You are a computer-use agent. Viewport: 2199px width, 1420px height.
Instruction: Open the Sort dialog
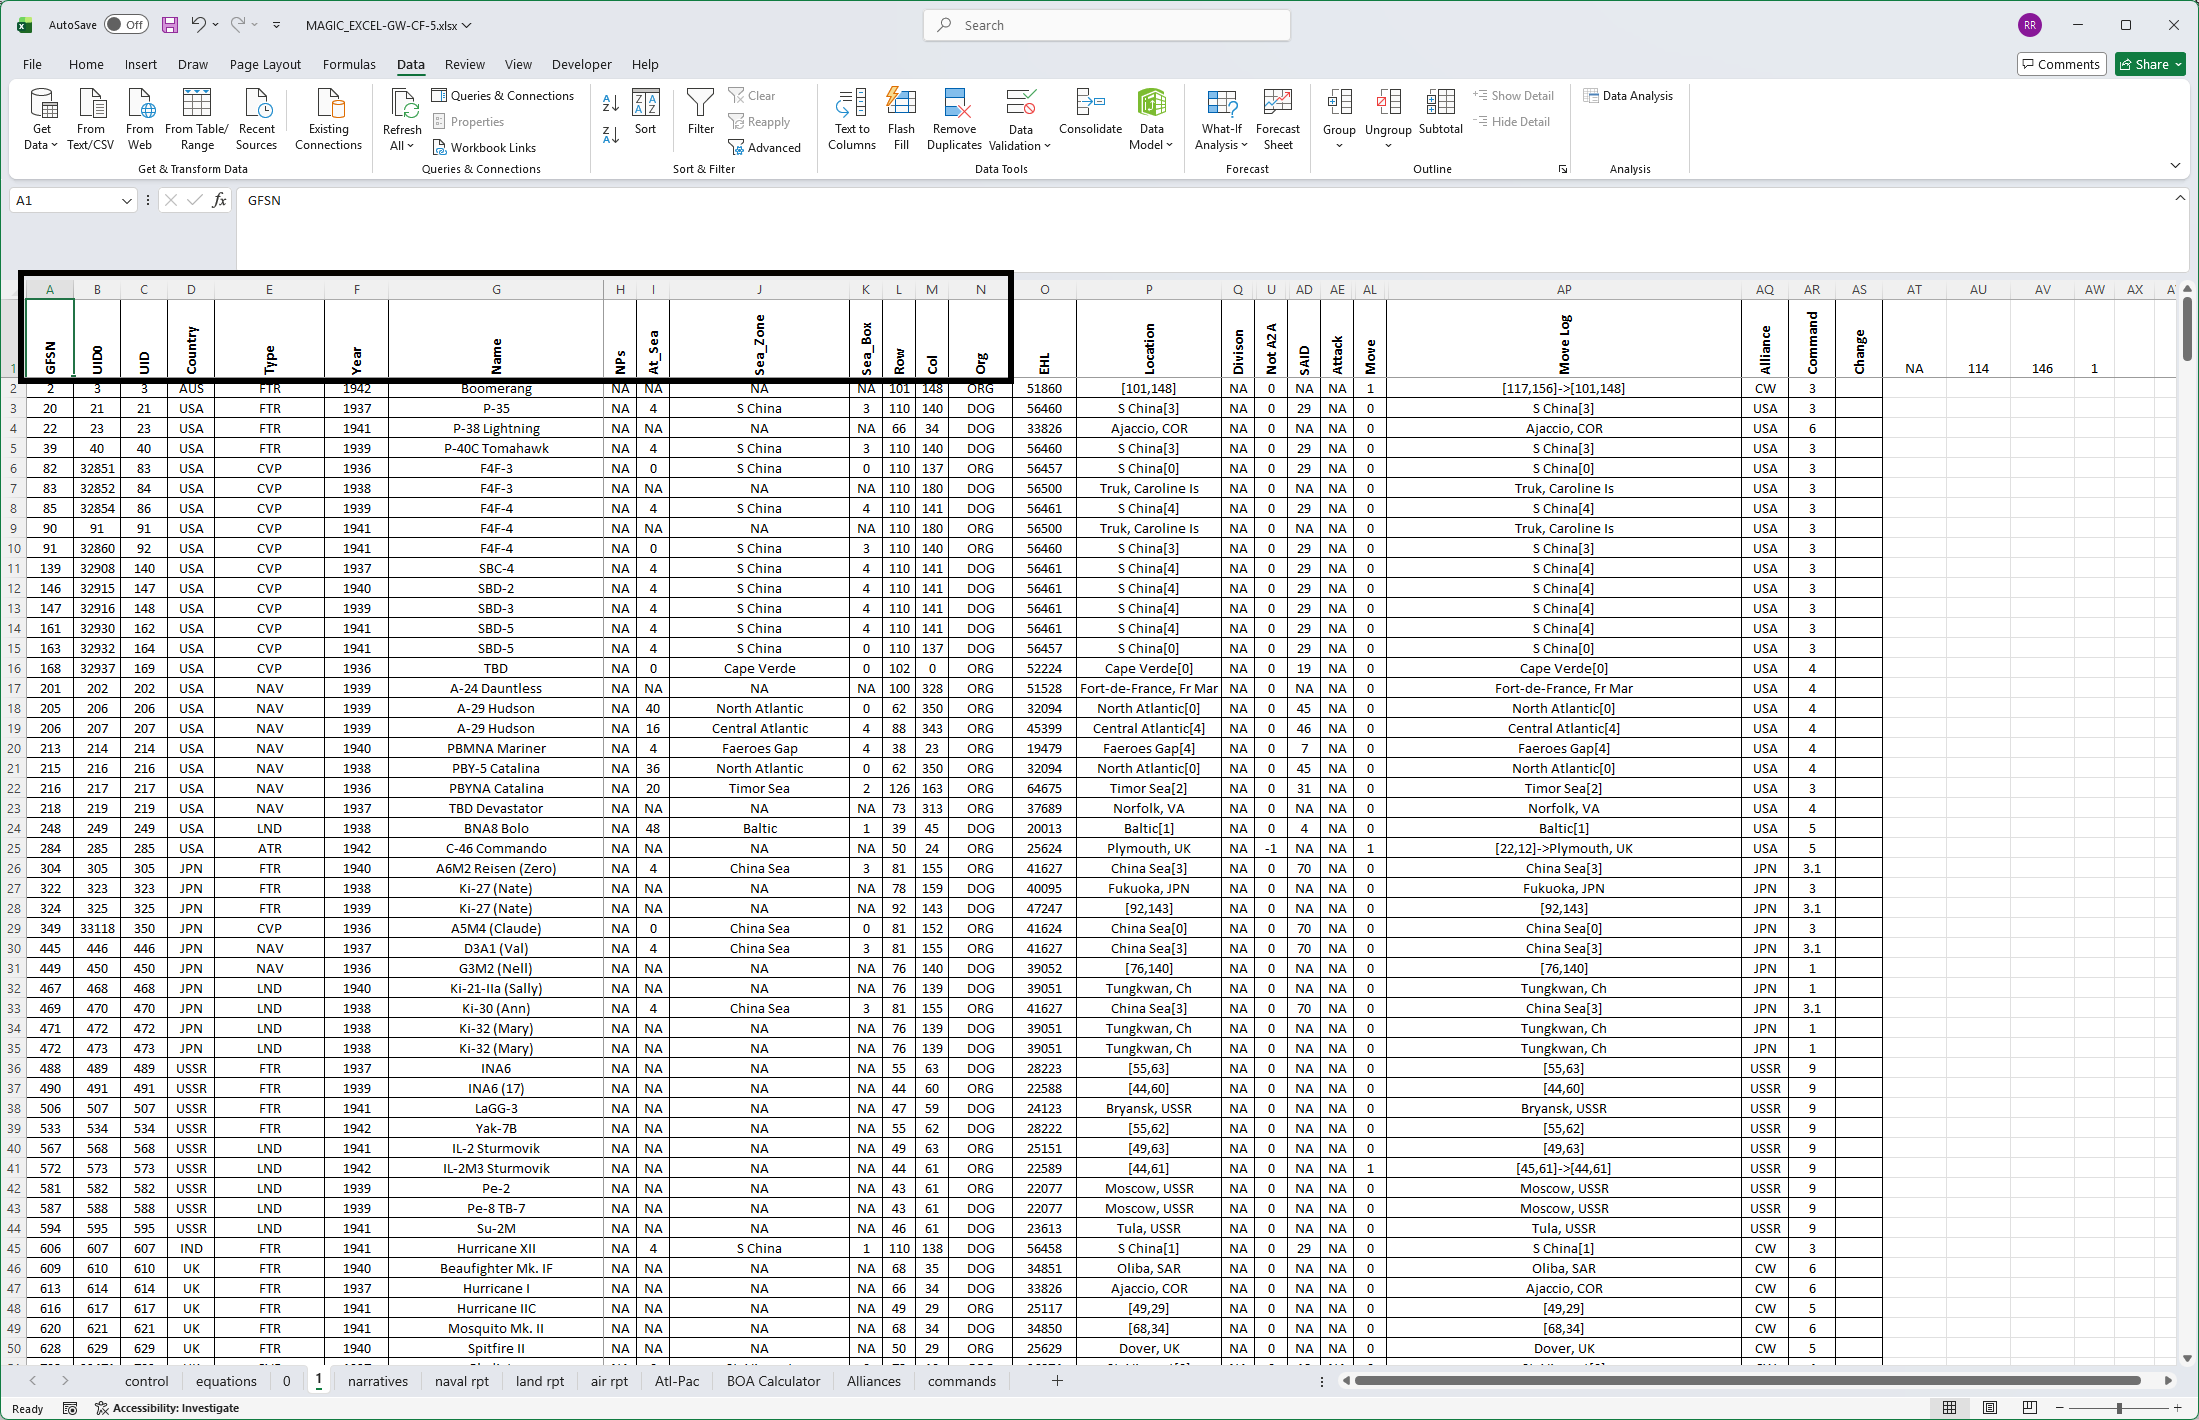coord(646,111)
